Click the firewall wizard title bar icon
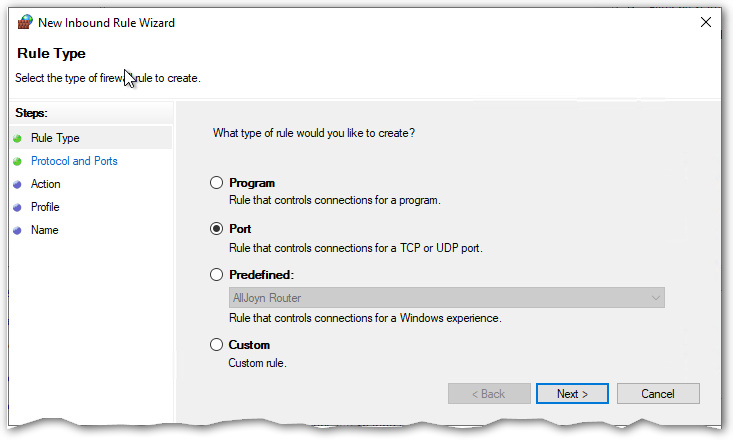The height and width of the screenshot is (440, 733). [24, 22]
